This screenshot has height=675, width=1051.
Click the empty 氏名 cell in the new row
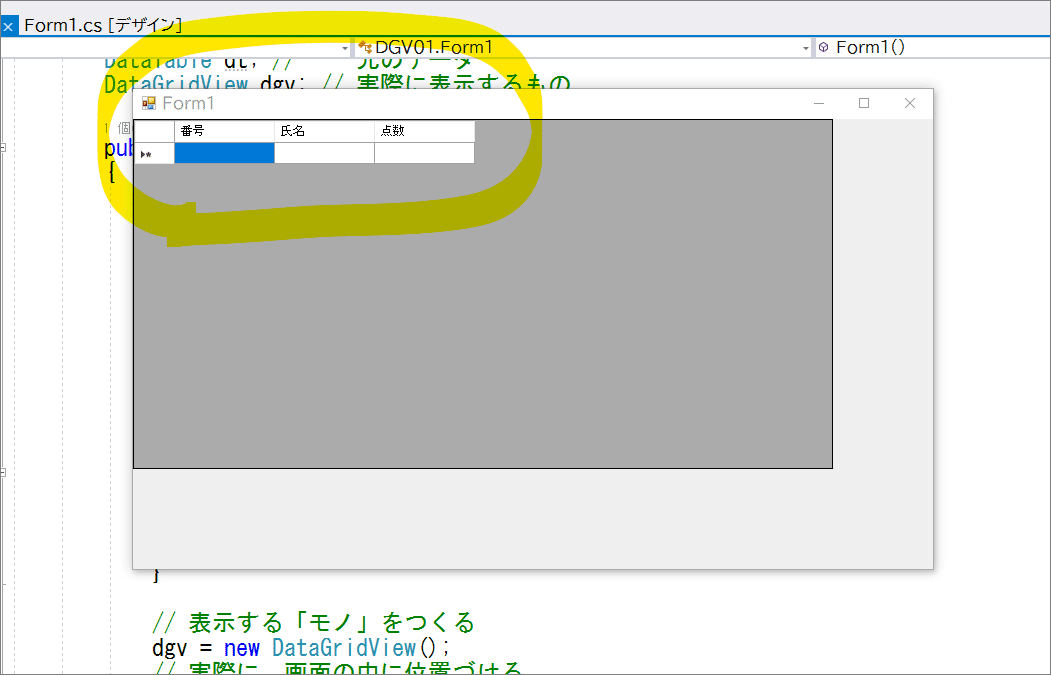coord(324,152)
